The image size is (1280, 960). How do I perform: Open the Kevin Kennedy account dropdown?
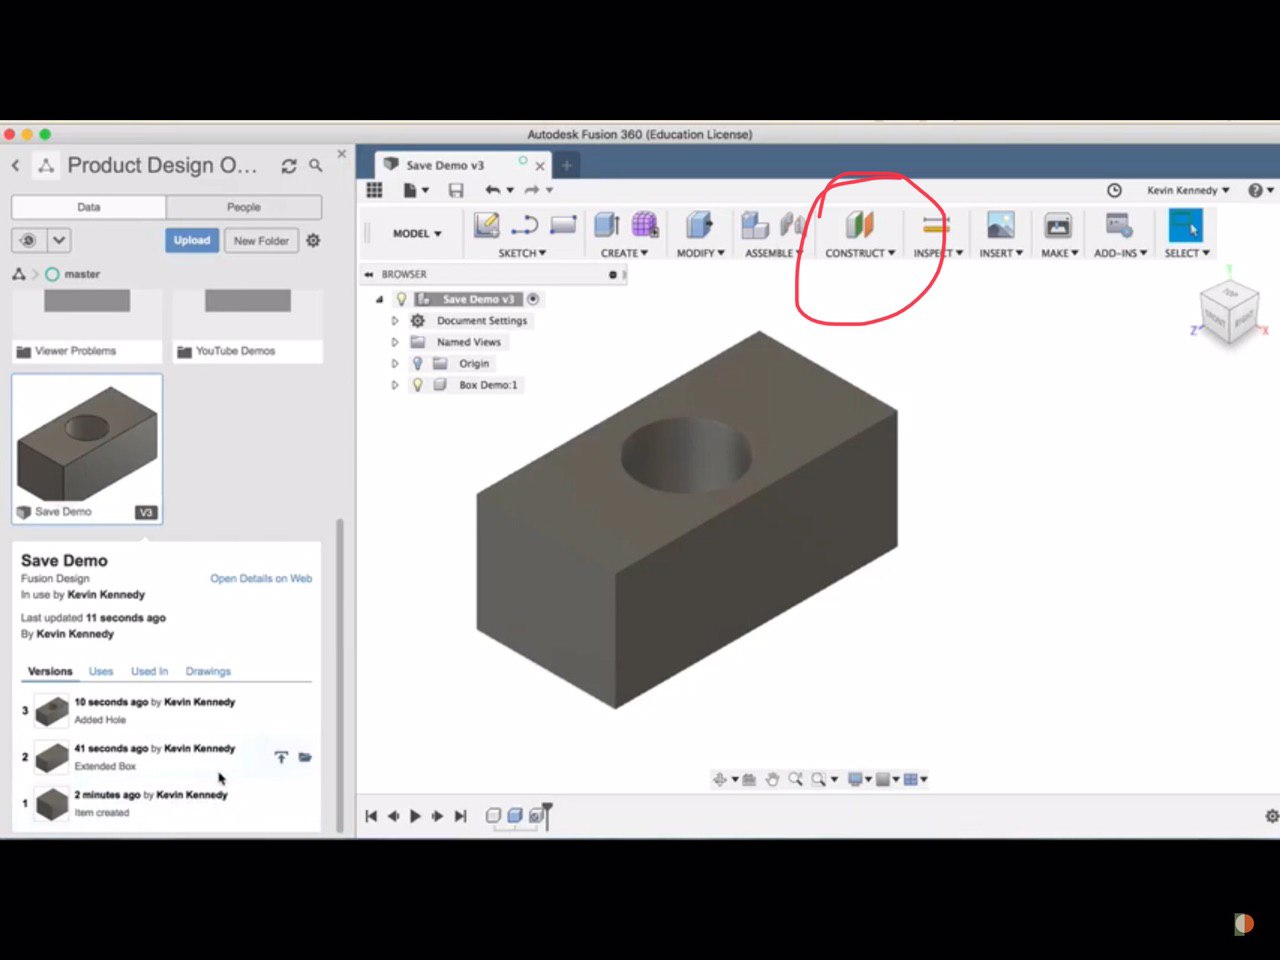[x=1188, y=190]
